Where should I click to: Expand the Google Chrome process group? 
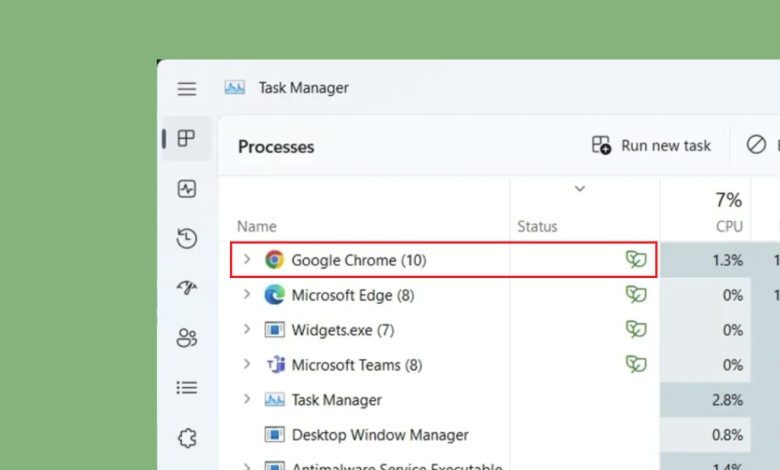click(247, 260)
